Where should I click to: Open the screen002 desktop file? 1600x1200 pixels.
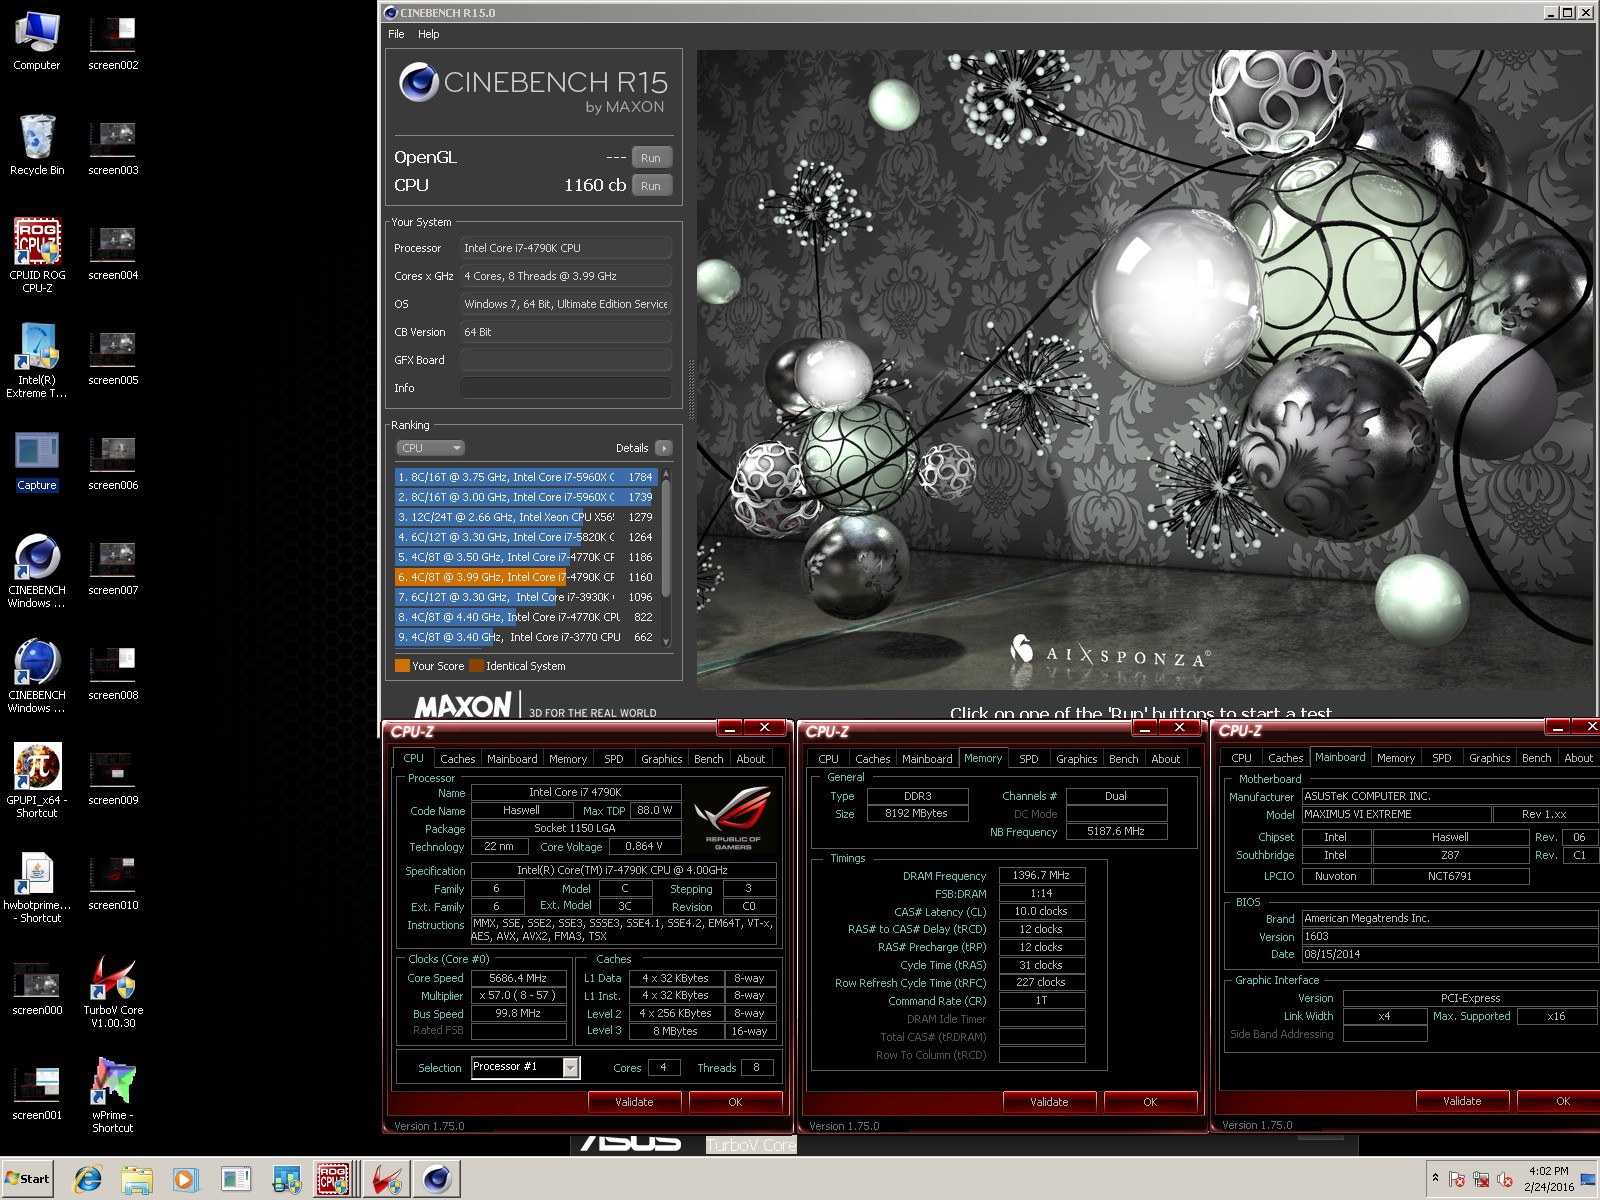point(113,43)
